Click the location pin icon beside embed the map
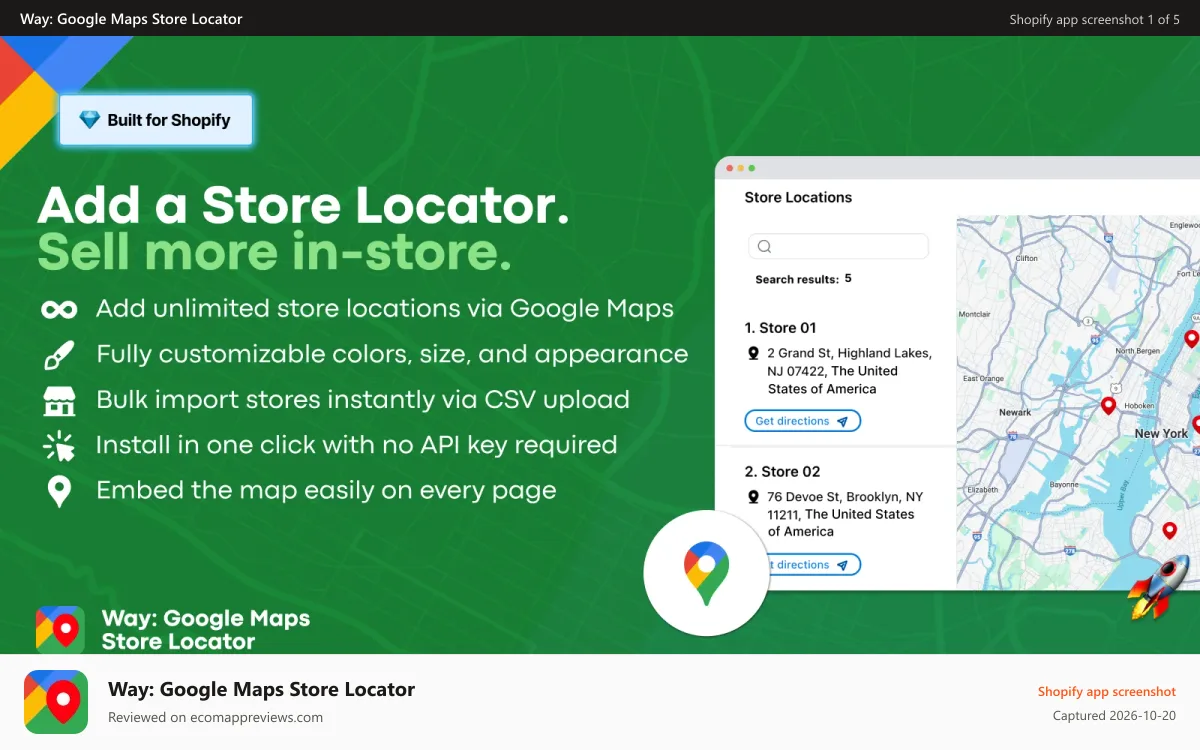The height and width of the screenshot is (750, 1200). click(x=60, y=492)
